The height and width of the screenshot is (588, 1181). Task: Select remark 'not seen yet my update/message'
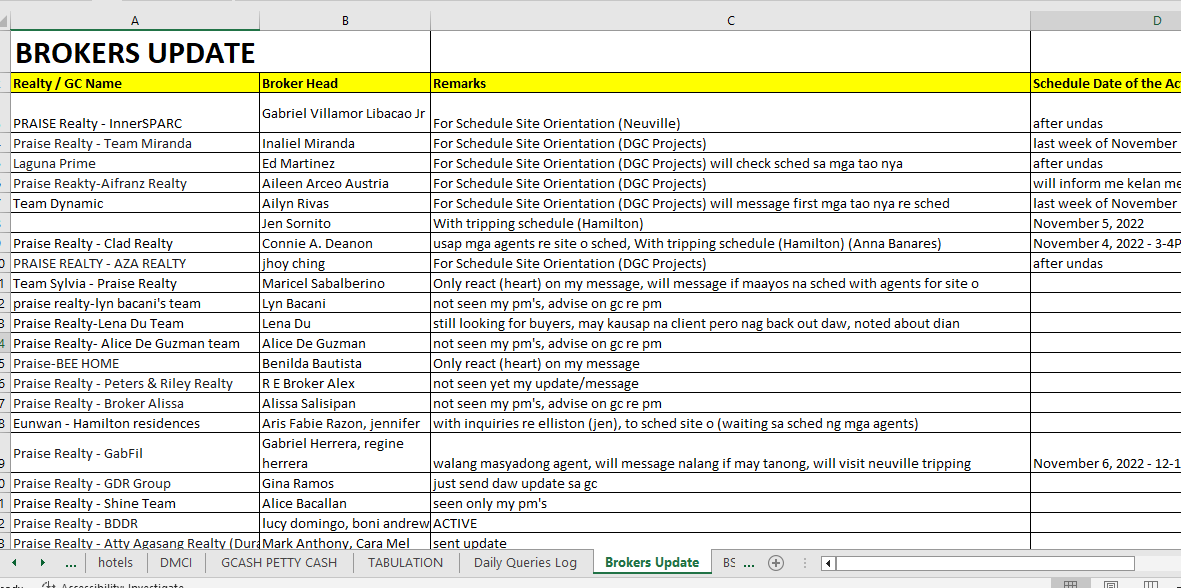[730, 383]
